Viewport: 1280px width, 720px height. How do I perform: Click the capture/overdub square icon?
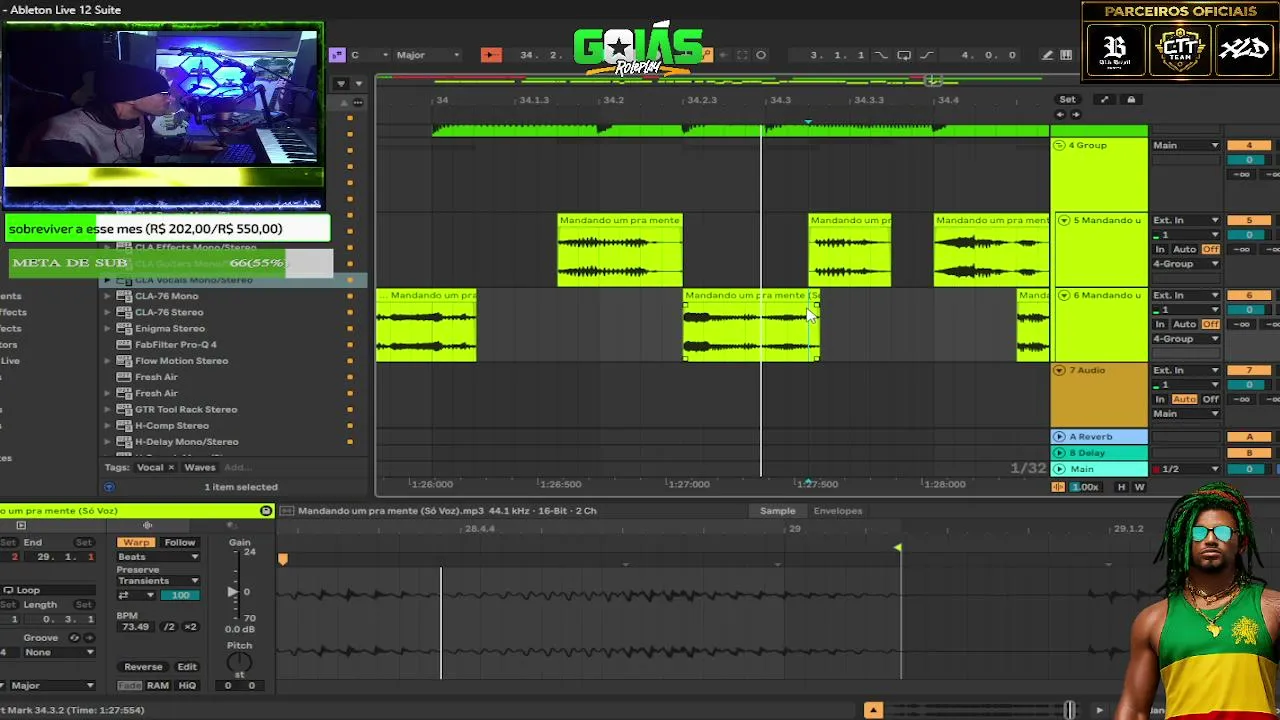[742, 55]
